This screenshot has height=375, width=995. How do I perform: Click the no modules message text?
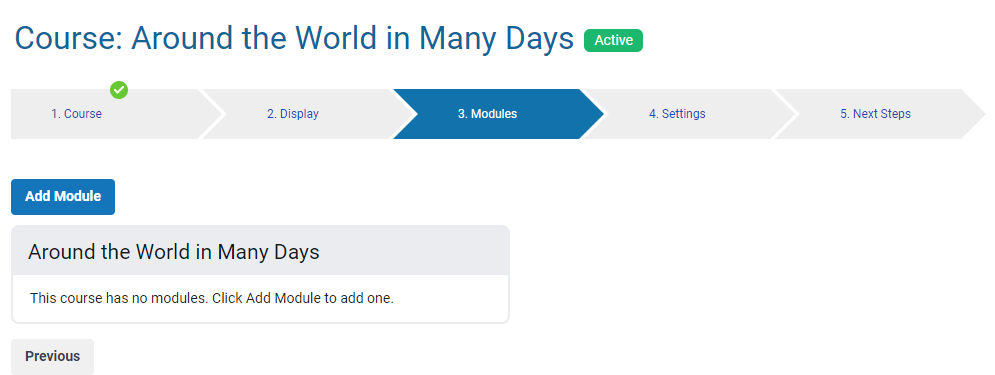pos(212,298)
